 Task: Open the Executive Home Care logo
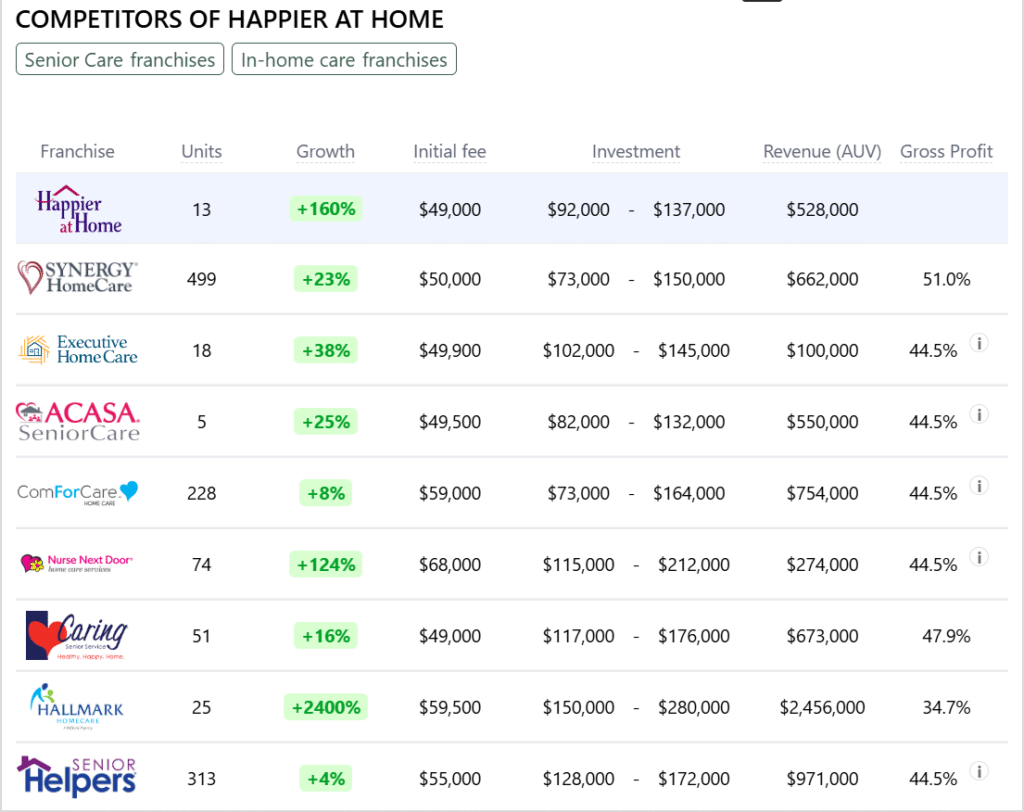pos(78,349)
